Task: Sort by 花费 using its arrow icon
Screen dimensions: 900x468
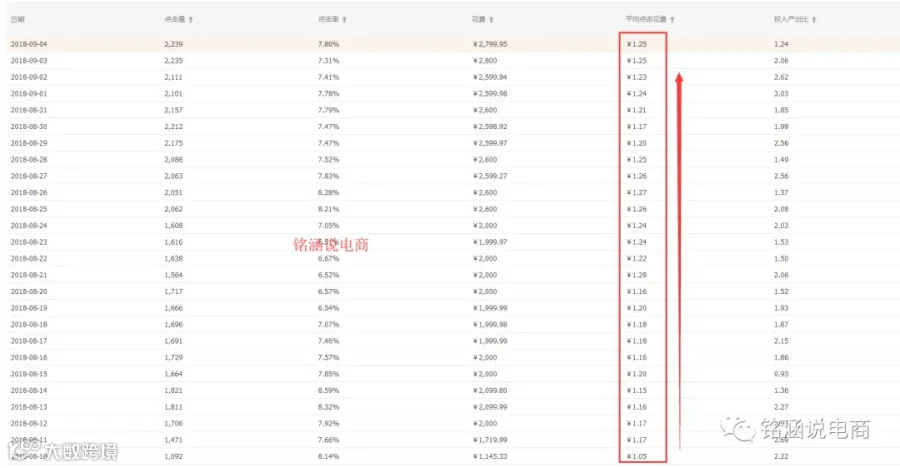Action: [491, 20]
